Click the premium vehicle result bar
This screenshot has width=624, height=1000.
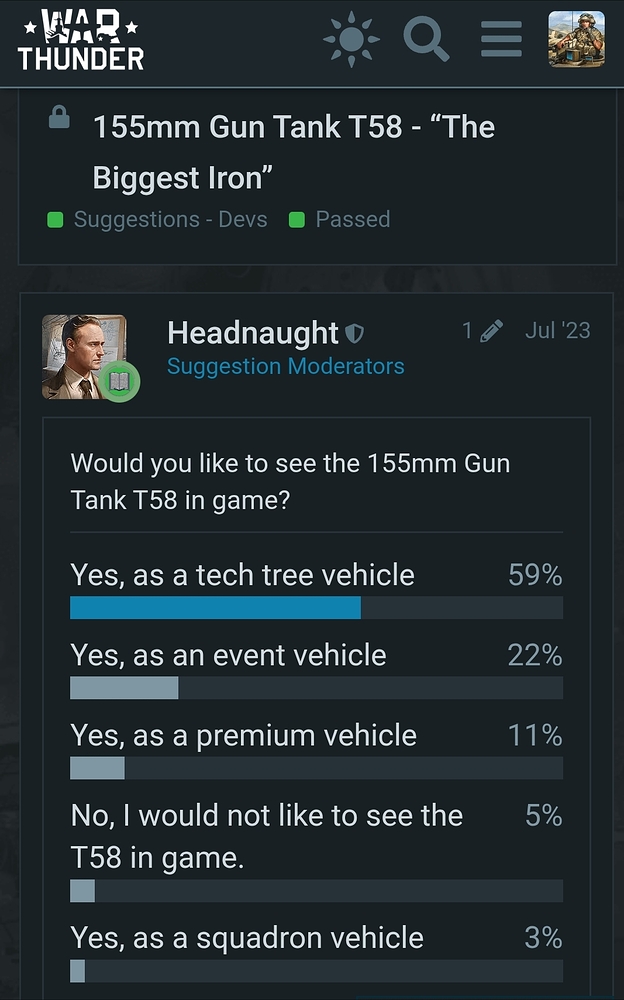(316, 768)
